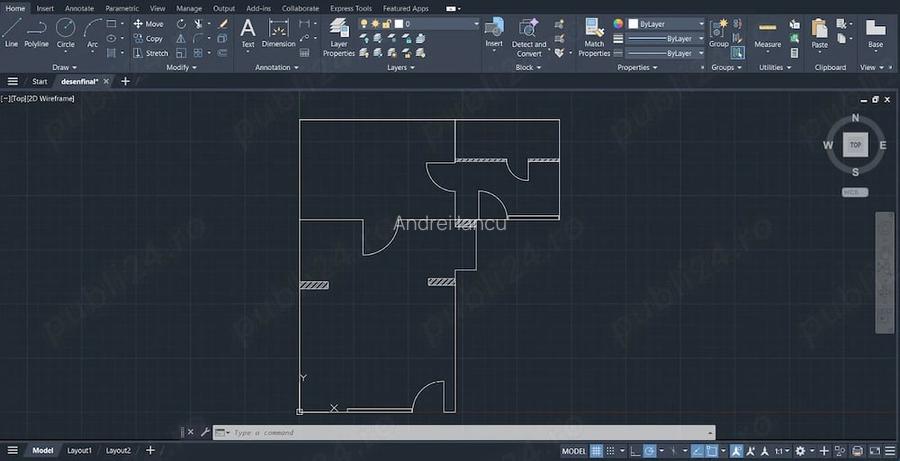Click the layer 0 white color swatch
900x461 pixels.
coord(399,24)
